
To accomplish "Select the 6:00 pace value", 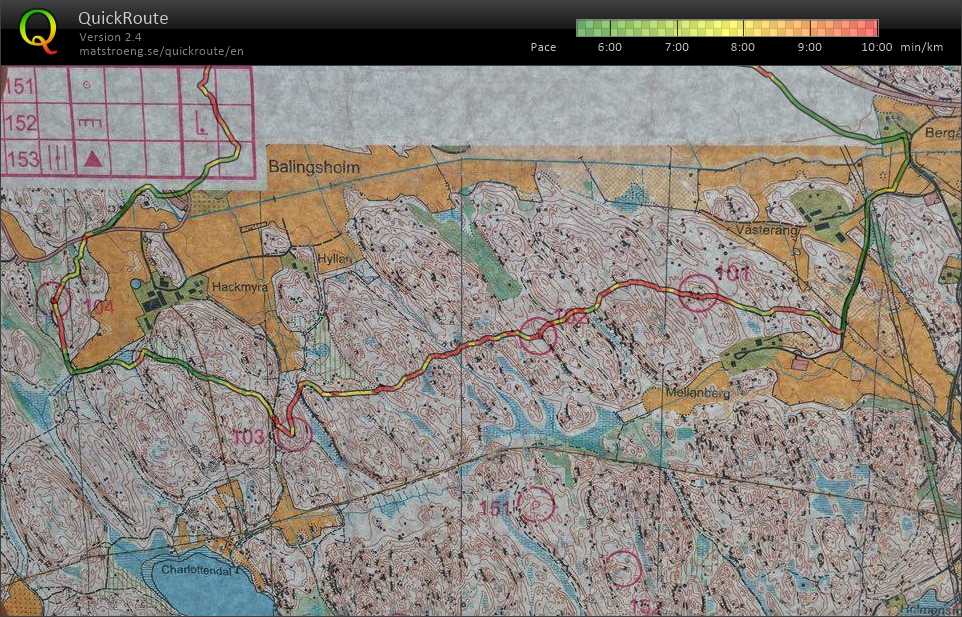I will (x=609, y=47).
